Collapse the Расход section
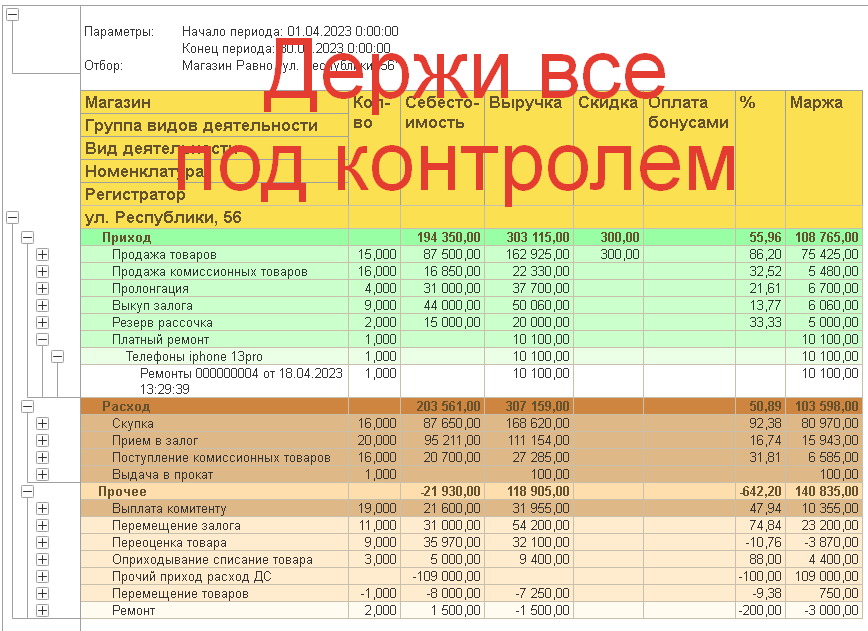The image size is (868, 631). pyautogui.click(x=27, y=406)
